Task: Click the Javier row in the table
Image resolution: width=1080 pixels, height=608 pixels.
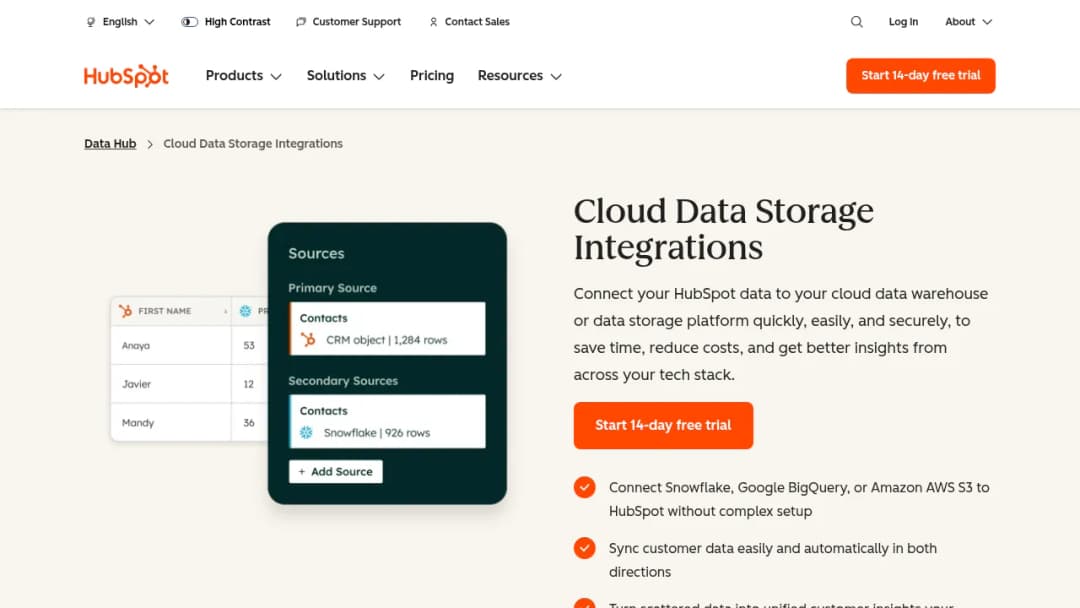Action: [189, 384]
